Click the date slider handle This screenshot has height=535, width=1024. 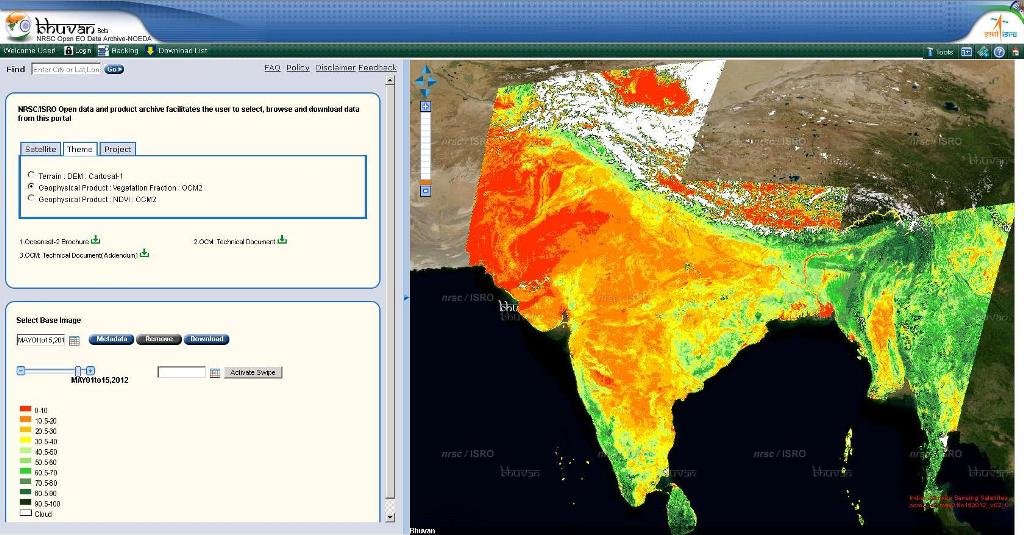pos(78,371)
